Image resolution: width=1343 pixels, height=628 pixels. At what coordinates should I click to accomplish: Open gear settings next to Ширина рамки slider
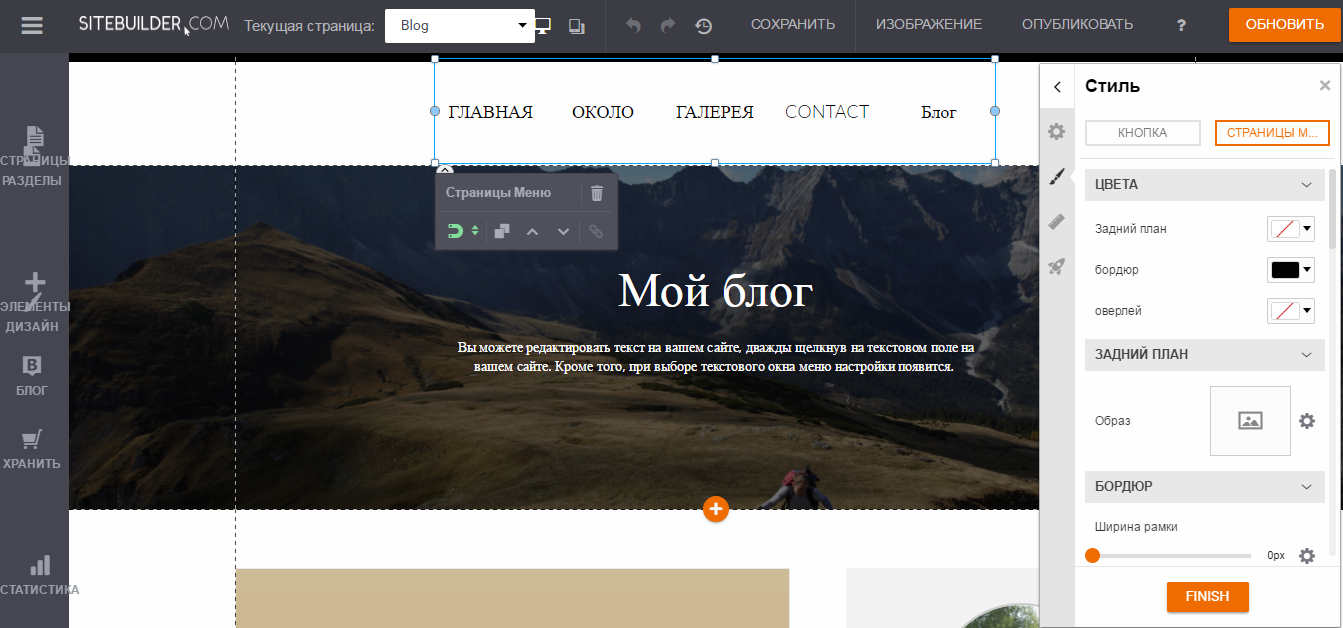1306,556
